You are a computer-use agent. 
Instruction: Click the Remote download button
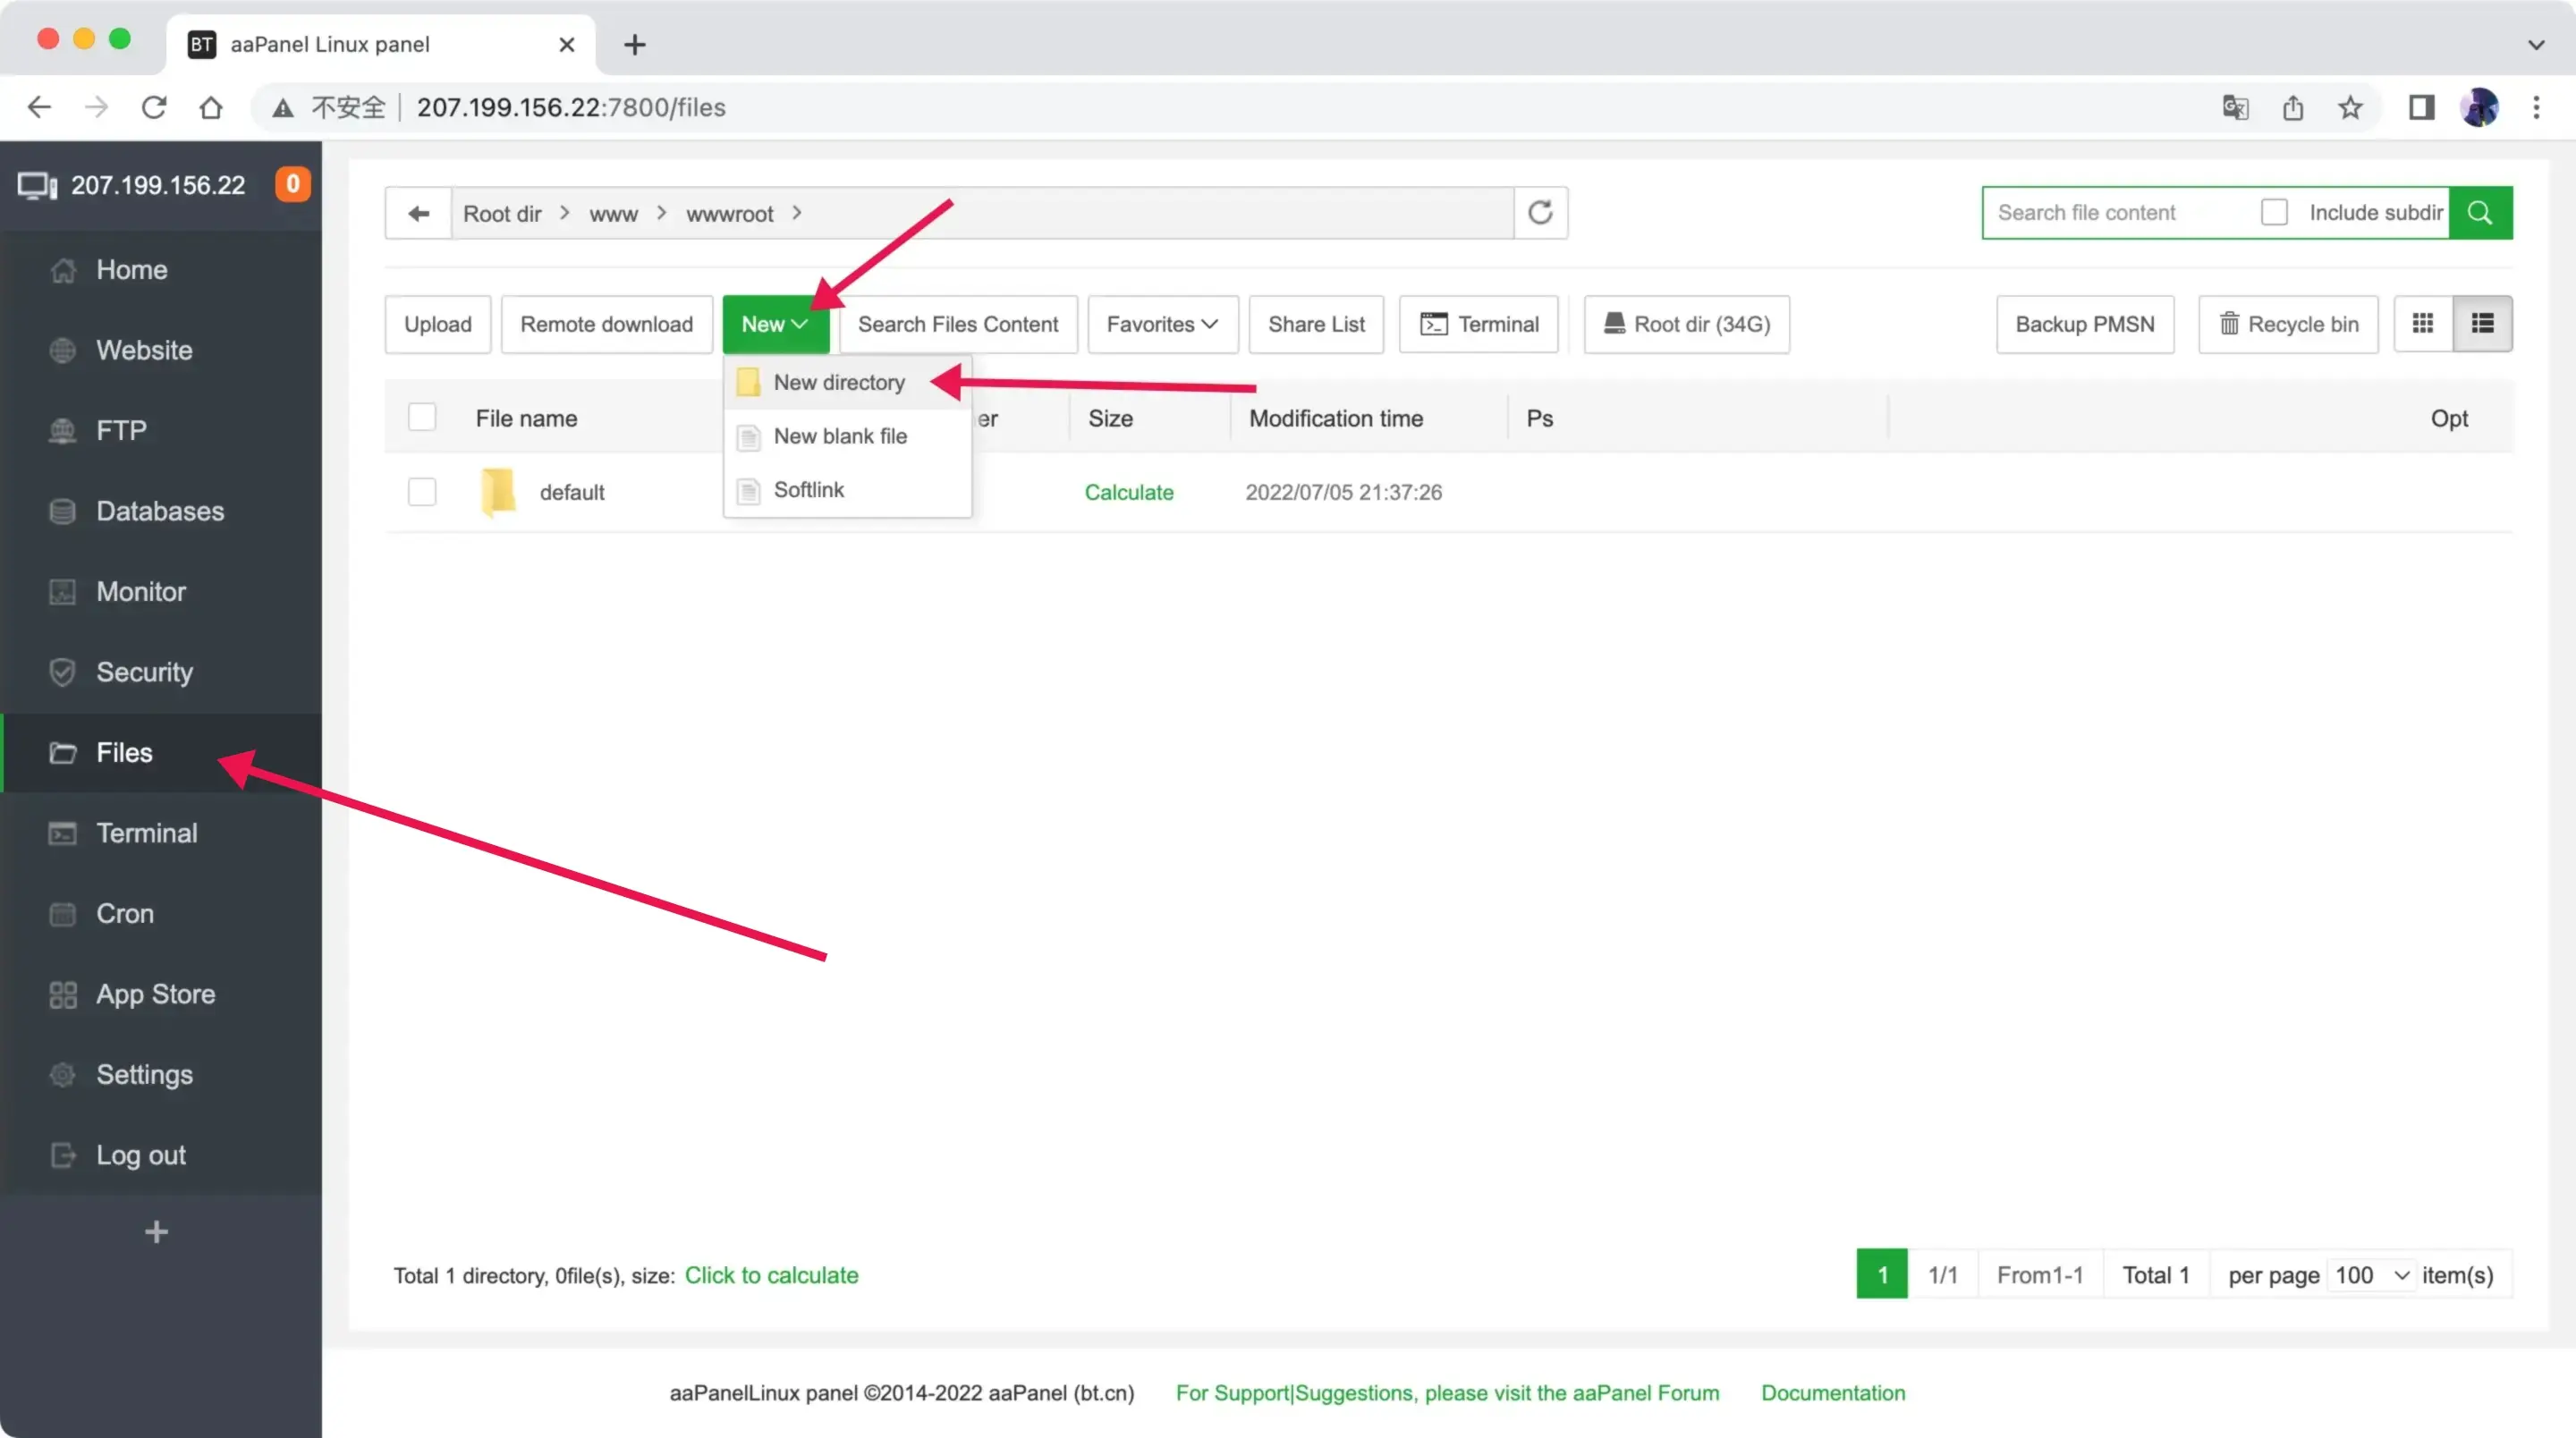click(x=606, y=324)
